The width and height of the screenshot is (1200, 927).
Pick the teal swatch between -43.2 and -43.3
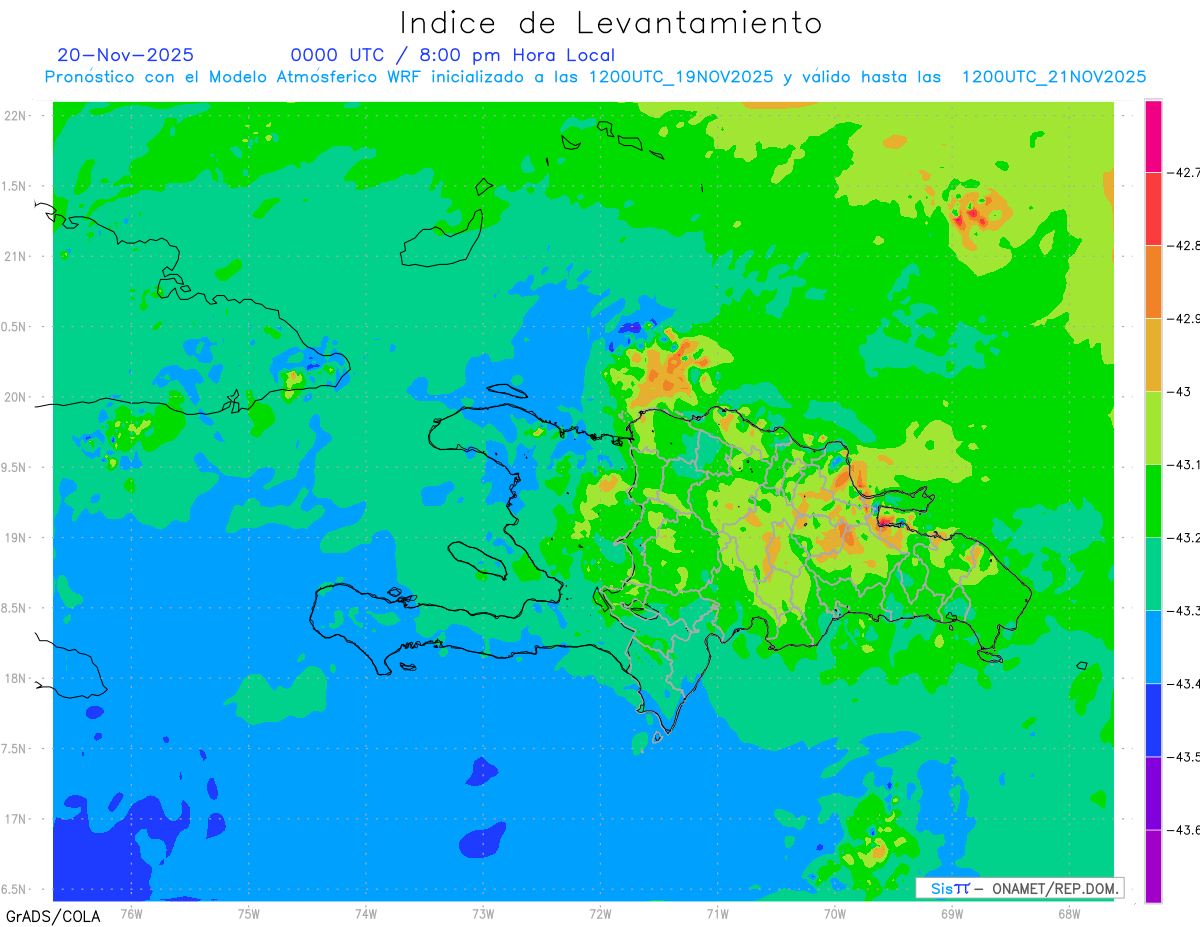[x=1153, y=574]
